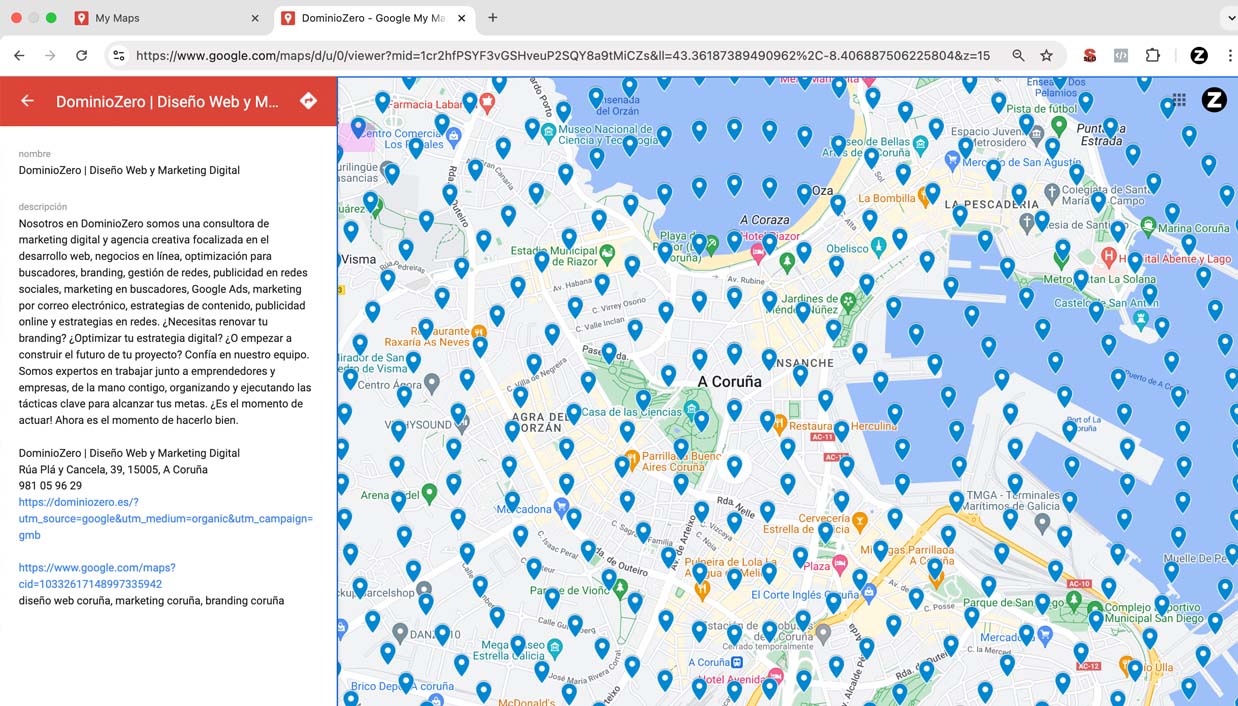Click the Marina Coruña ferry marker
Image resolution: width=1238 pixels, height=706 pixels.
pyautogui.click(x=1148, y=225)
